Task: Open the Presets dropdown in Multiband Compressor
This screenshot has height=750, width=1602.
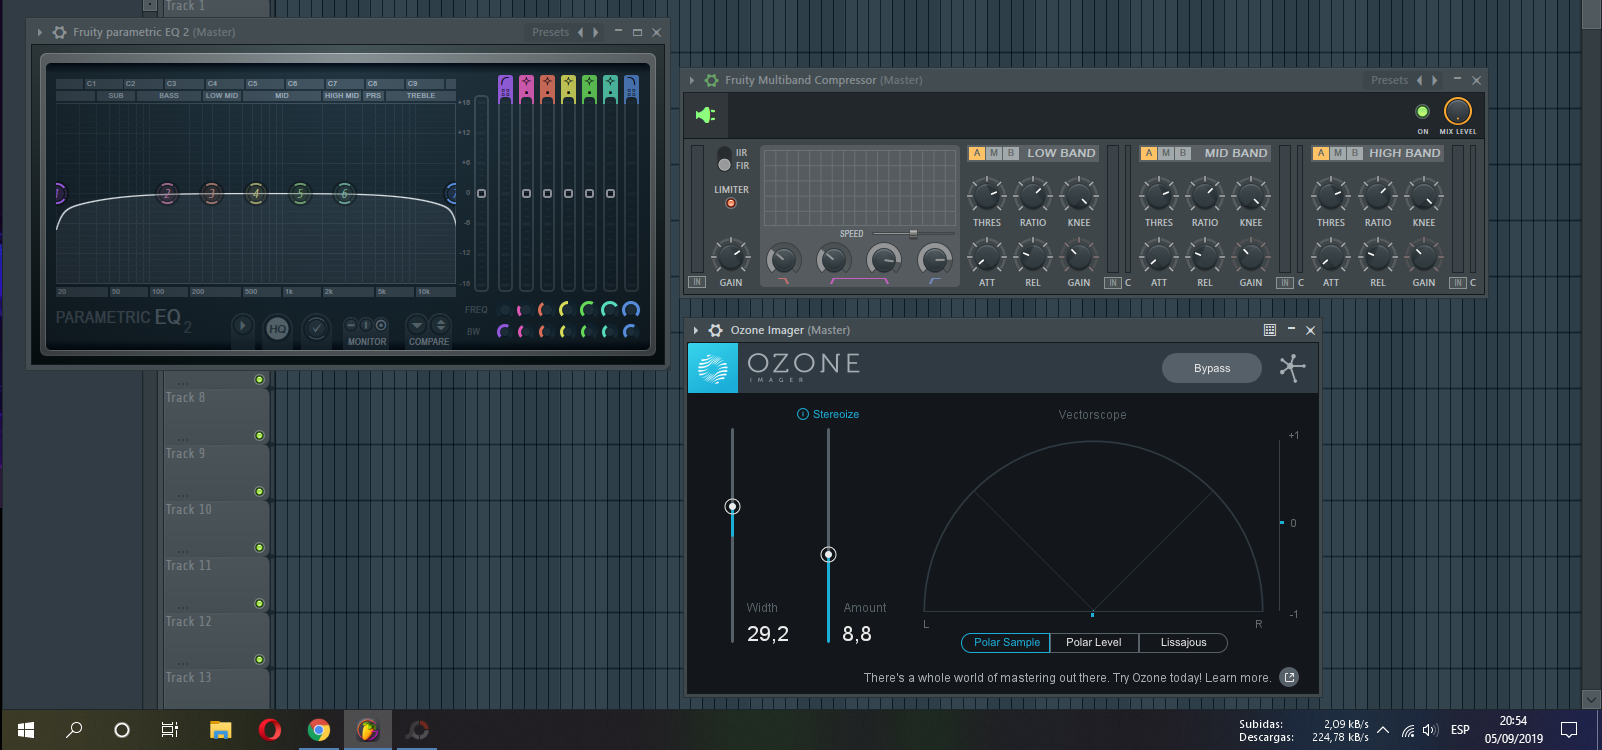Action: pos(1389,80)
